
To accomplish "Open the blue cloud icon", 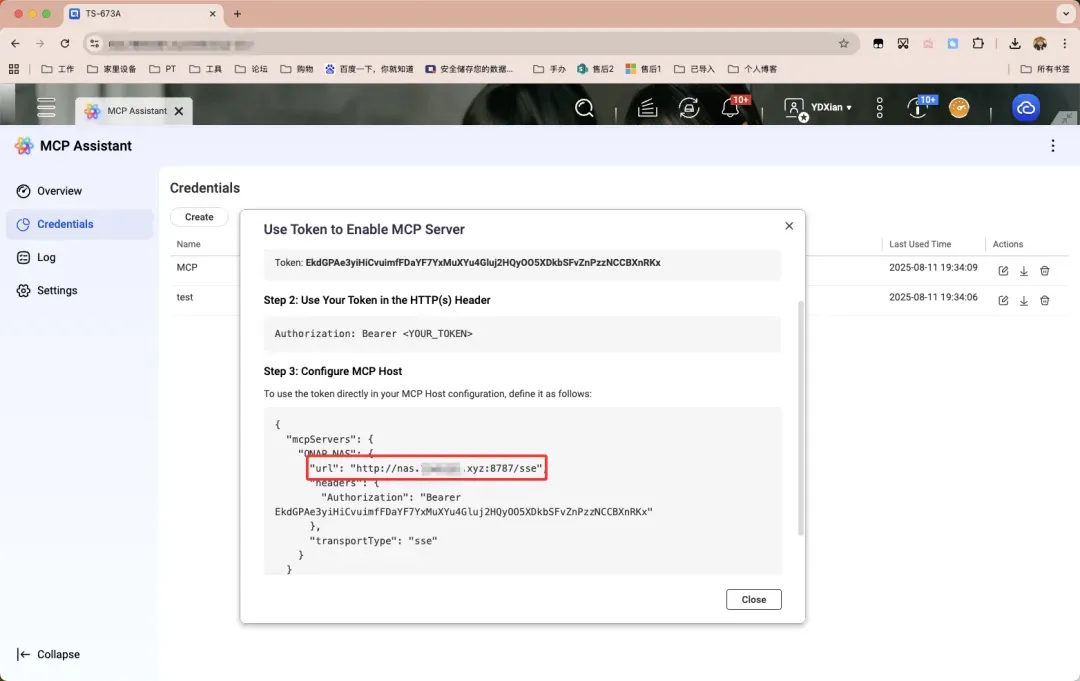I will pyautogui.click(x=1026, y=108).
